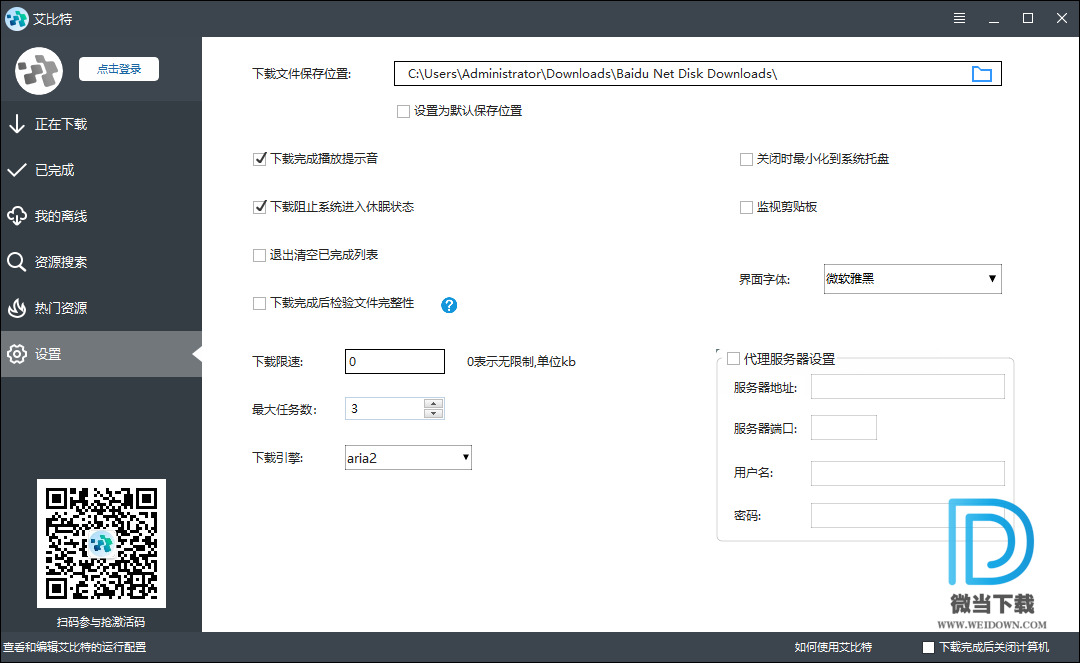Increase 最大任务数 with up arrow
The image size is (1080, 663).
[433, 403]
